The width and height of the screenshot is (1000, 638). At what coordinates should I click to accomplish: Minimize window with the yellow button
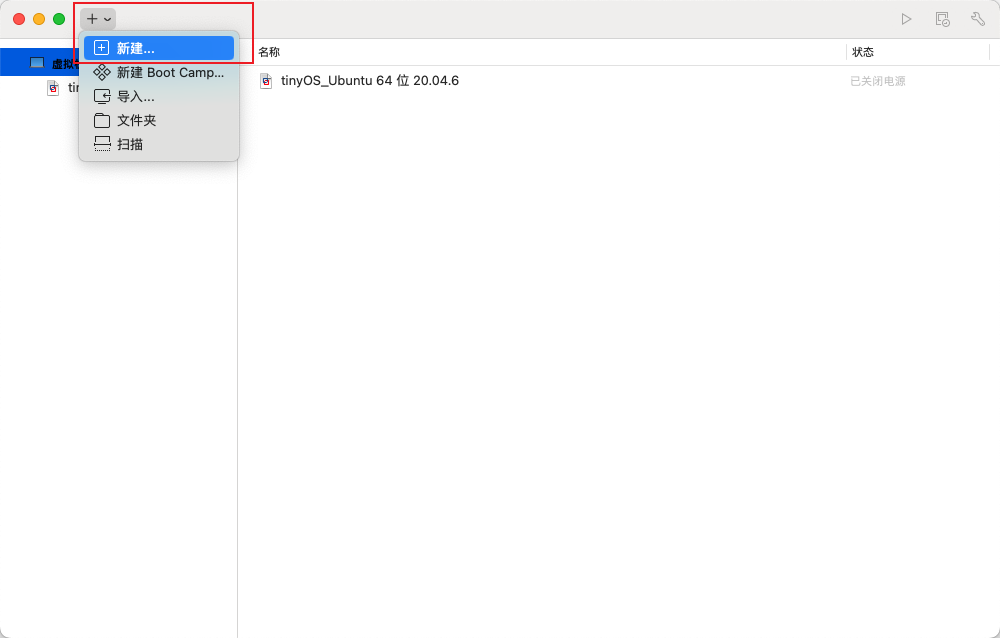click(x=39, y=19)
